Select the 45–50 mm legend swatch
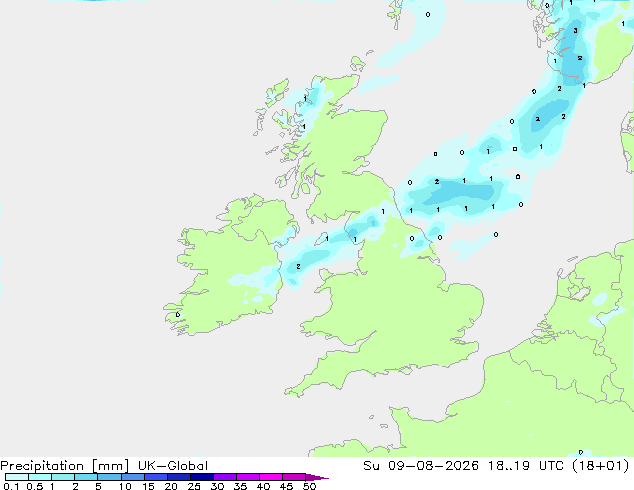The image size is (634, 490). [294, 477]
